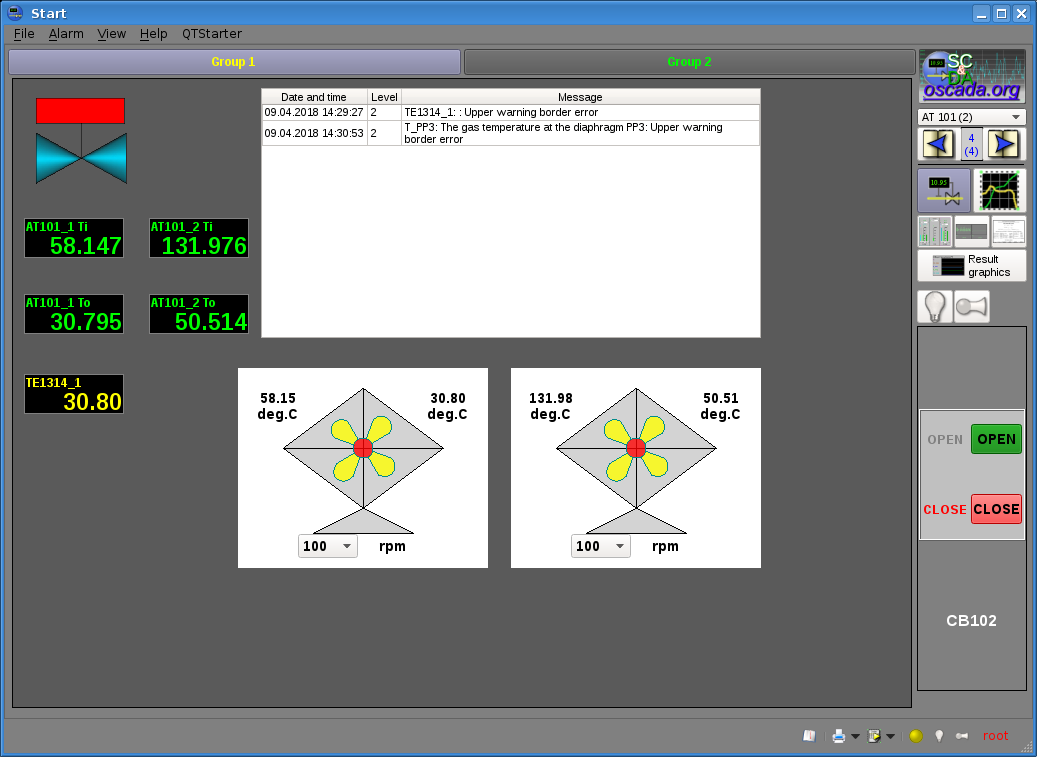The image size is (1037, 757).
Task: Click the oscada.org SC&DA logo
Action: coord(972,76)
